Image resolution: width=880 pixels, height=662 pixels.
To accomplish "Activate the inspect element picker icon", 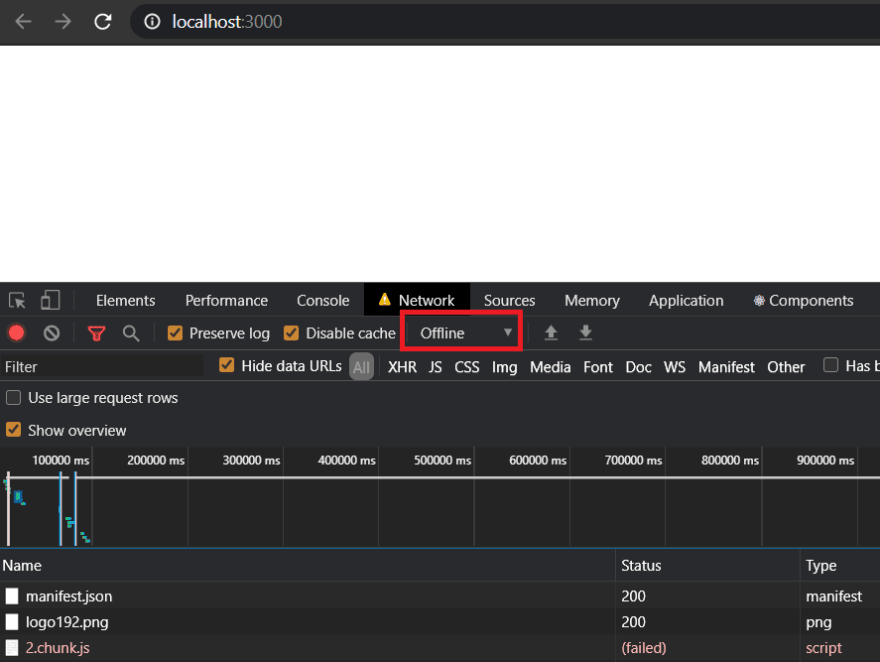I will (x=17, y=301).
